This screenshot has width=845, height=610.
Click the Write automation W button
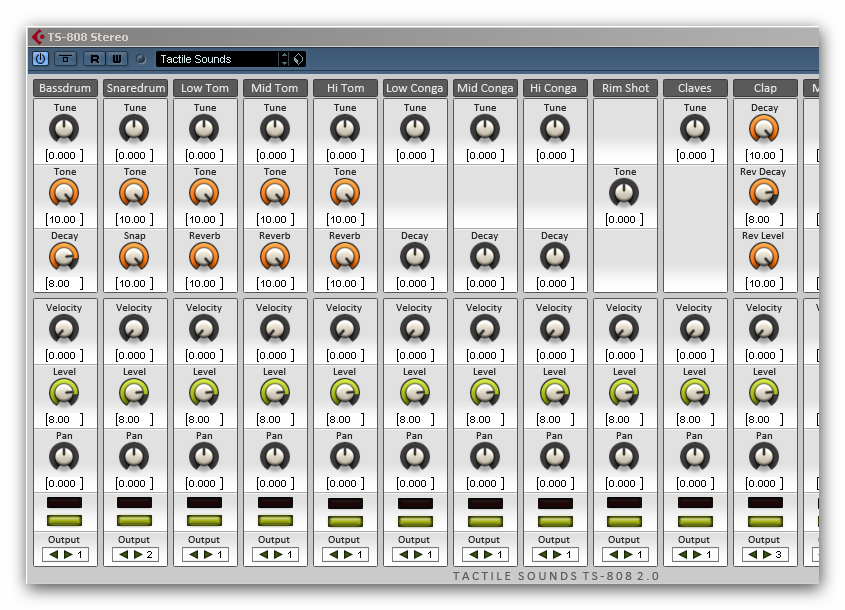(116, 59)
